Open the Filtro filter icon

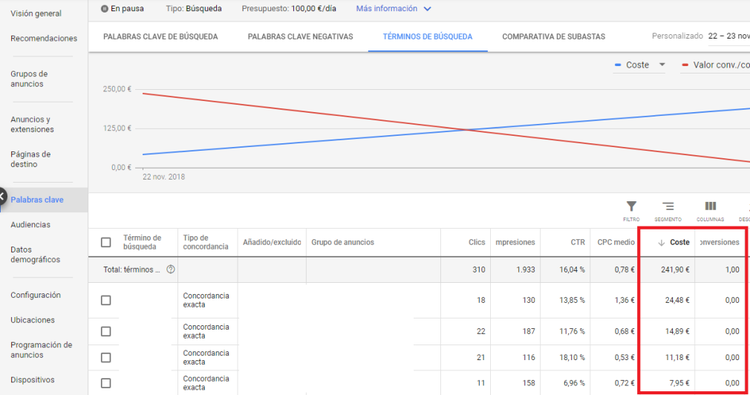(631, 206)
